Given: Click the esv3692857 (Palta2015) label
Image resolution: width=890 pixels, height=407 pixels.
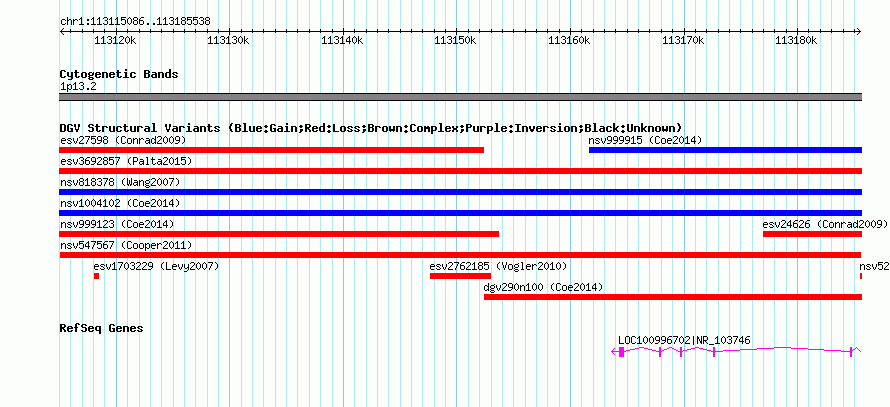Looking at the screenshot, I should coord(126,161).
